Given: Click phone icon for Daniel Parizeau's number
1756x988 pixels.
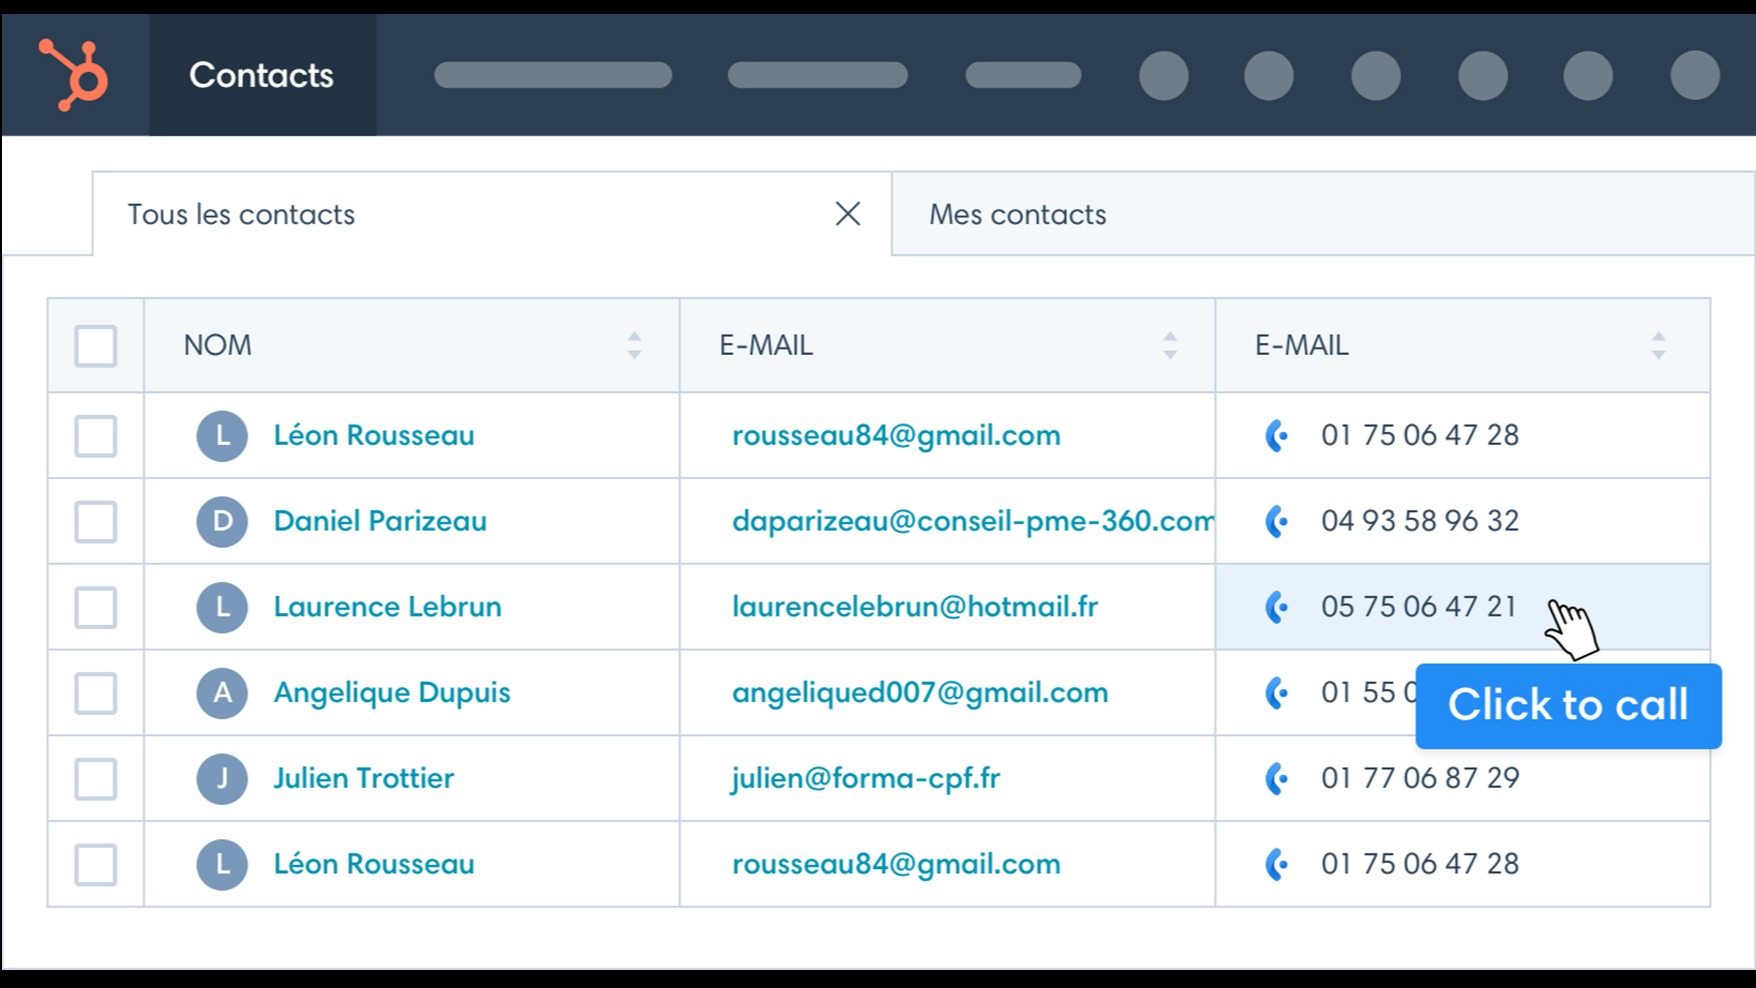Looking at the screenshot, I should click(1276, 521).
